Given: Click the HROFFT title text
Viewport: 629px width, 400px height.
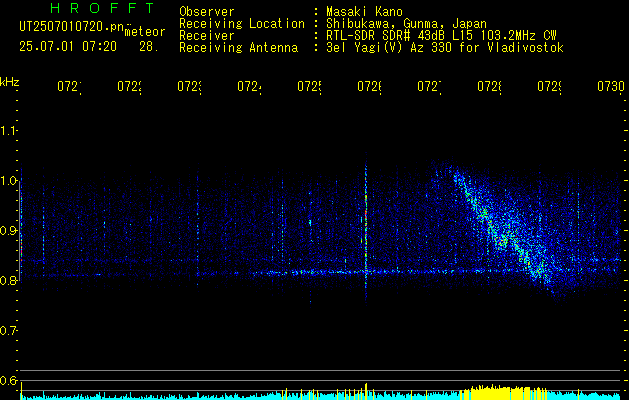Looking at the screenshot, I should coord(102,8).
